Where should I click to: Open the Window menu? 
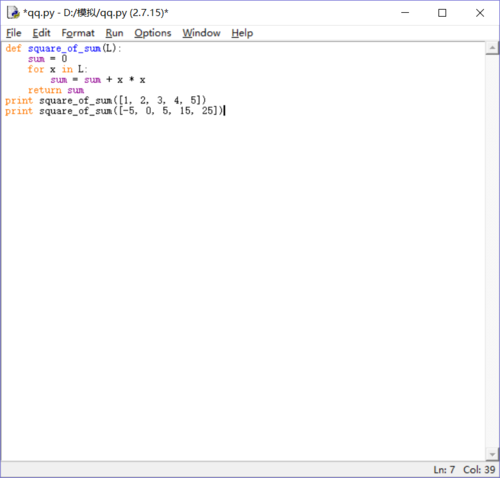pos(201,33)
